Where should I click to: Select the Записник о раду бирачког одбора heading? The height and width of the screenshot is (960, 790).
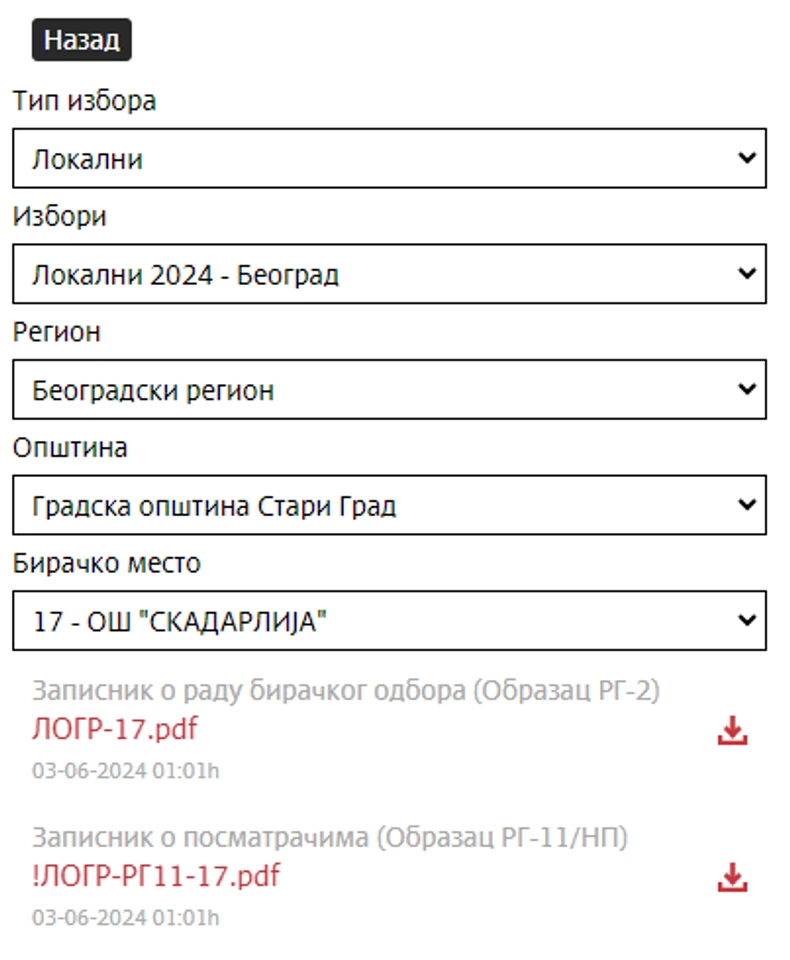pos(345,691)
